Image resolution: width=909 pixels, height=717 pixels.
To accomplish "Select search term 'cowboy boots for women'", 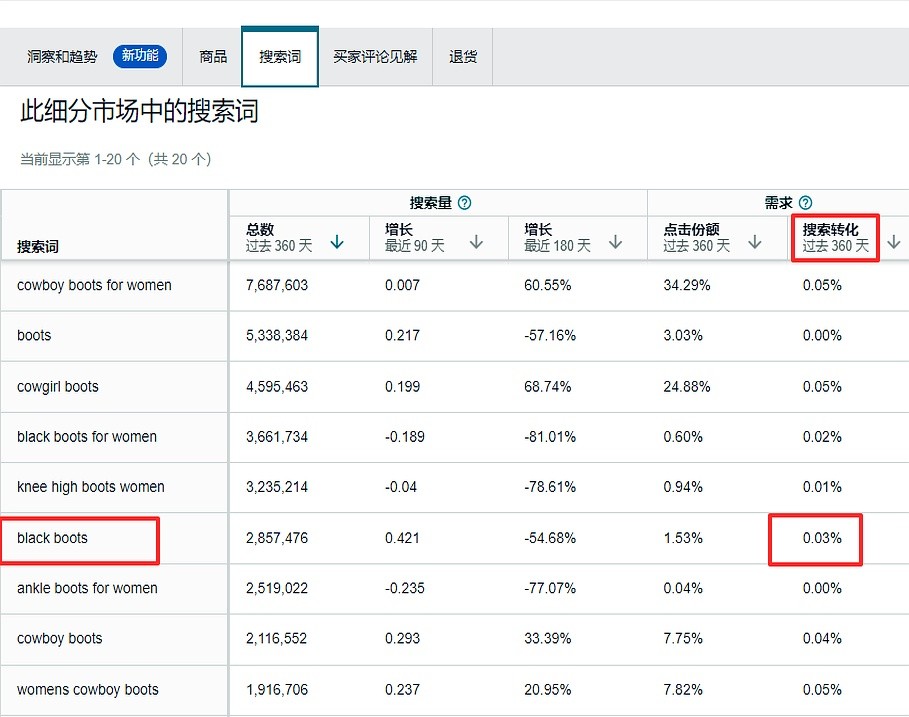I will 94,285.
